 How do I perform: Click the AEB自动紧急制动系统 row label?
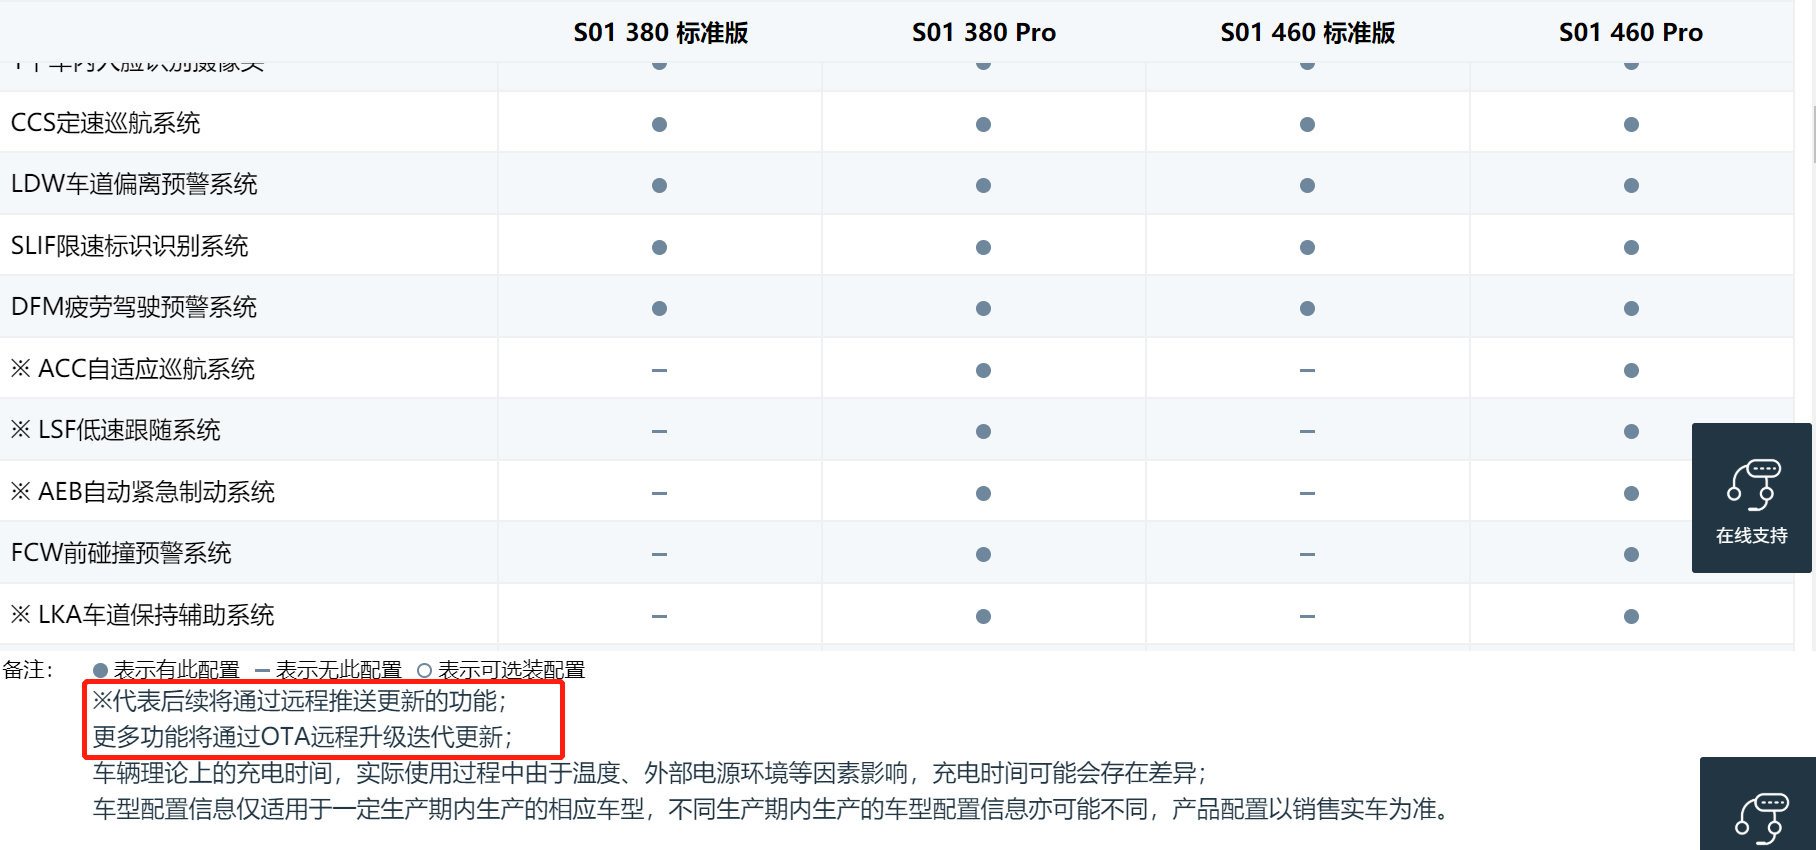(142, 492)
